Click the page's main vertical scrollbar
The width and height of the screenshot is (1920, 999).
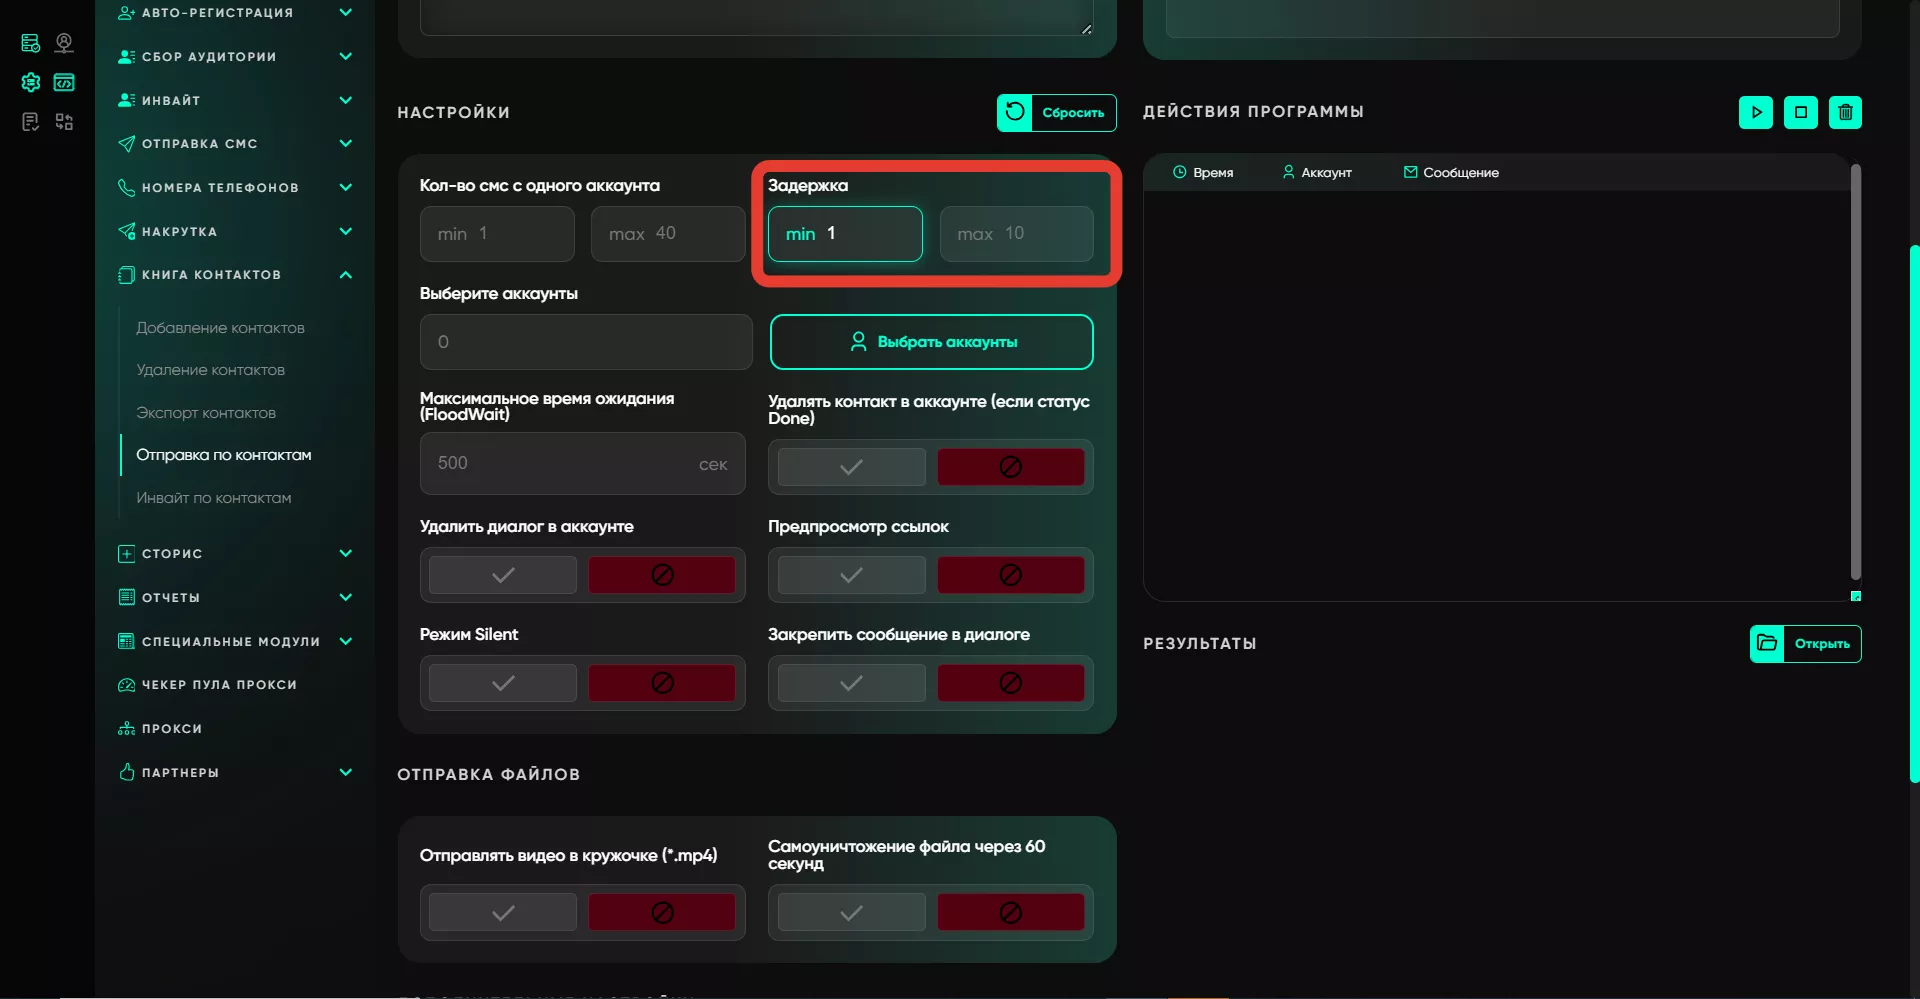[1914, 512]
